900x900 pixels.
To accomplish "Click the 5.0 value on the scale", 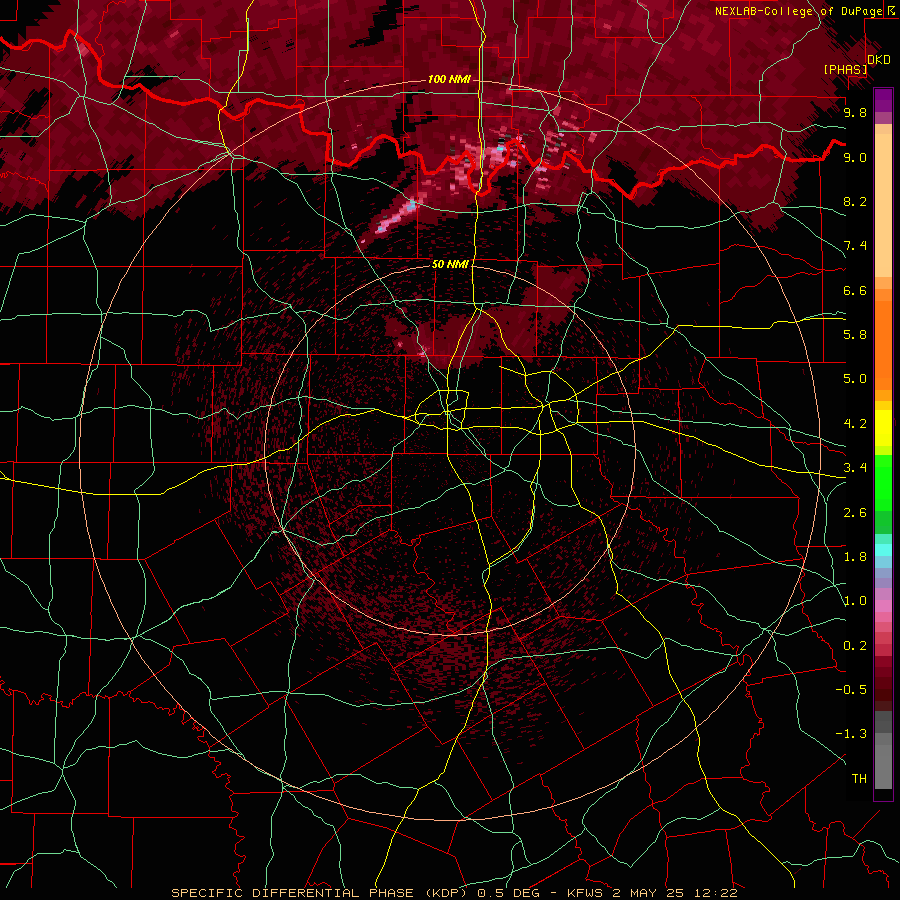I will tap(855, 379).
